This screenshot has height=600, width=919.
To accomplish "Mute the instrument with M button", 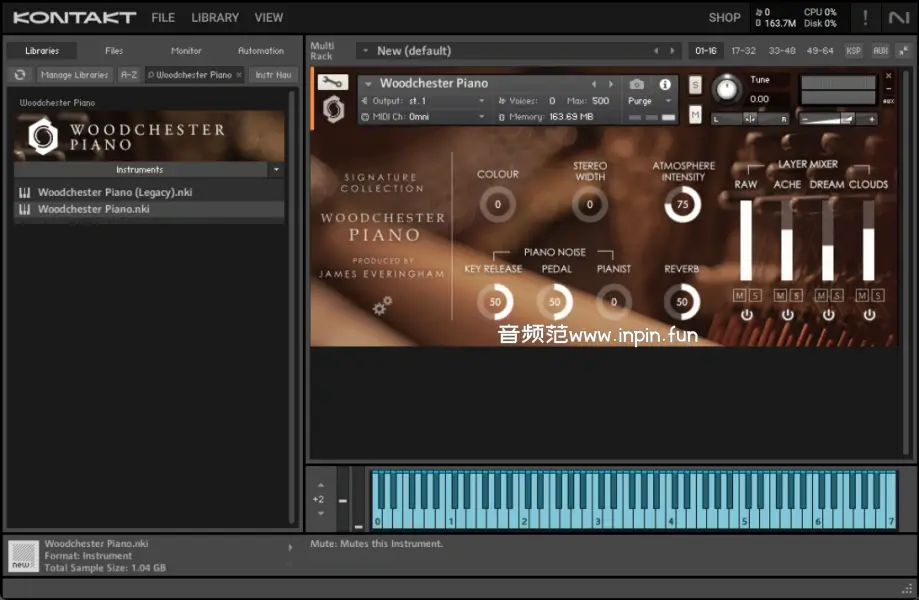I will pos(695,115).
